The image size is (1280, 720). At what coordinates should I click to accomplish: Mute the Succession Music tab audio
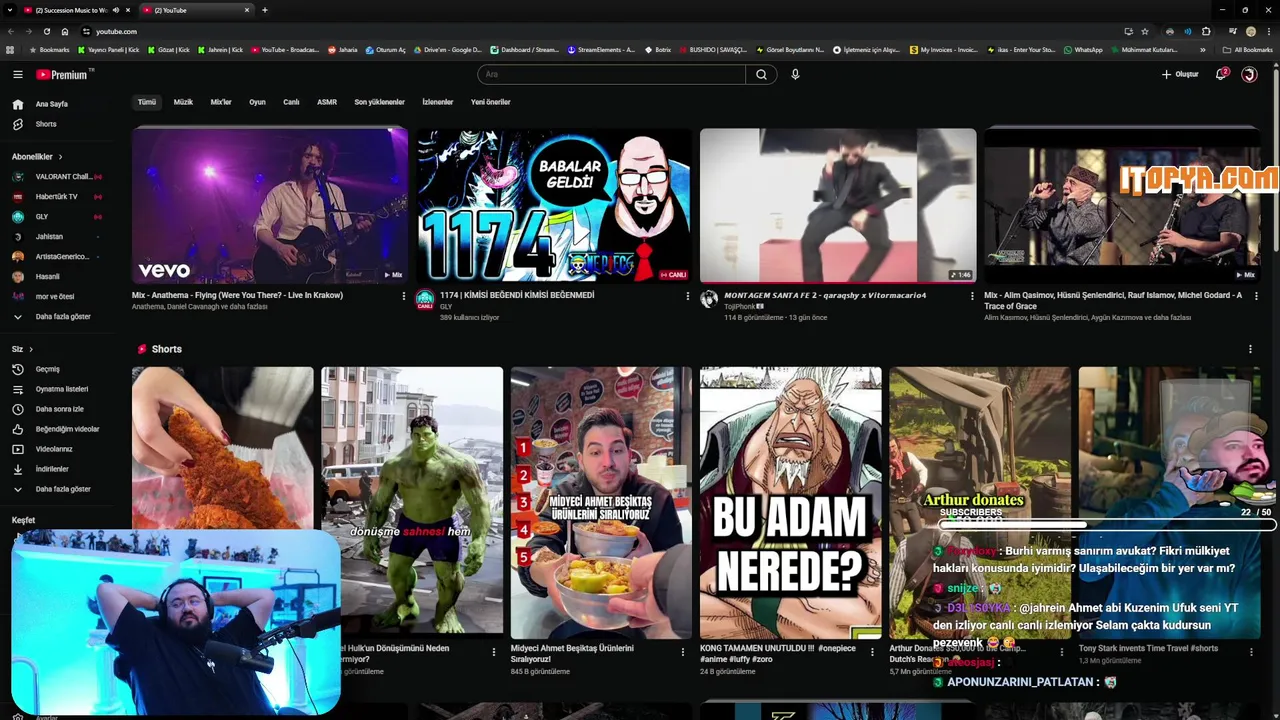click(115, 10)
